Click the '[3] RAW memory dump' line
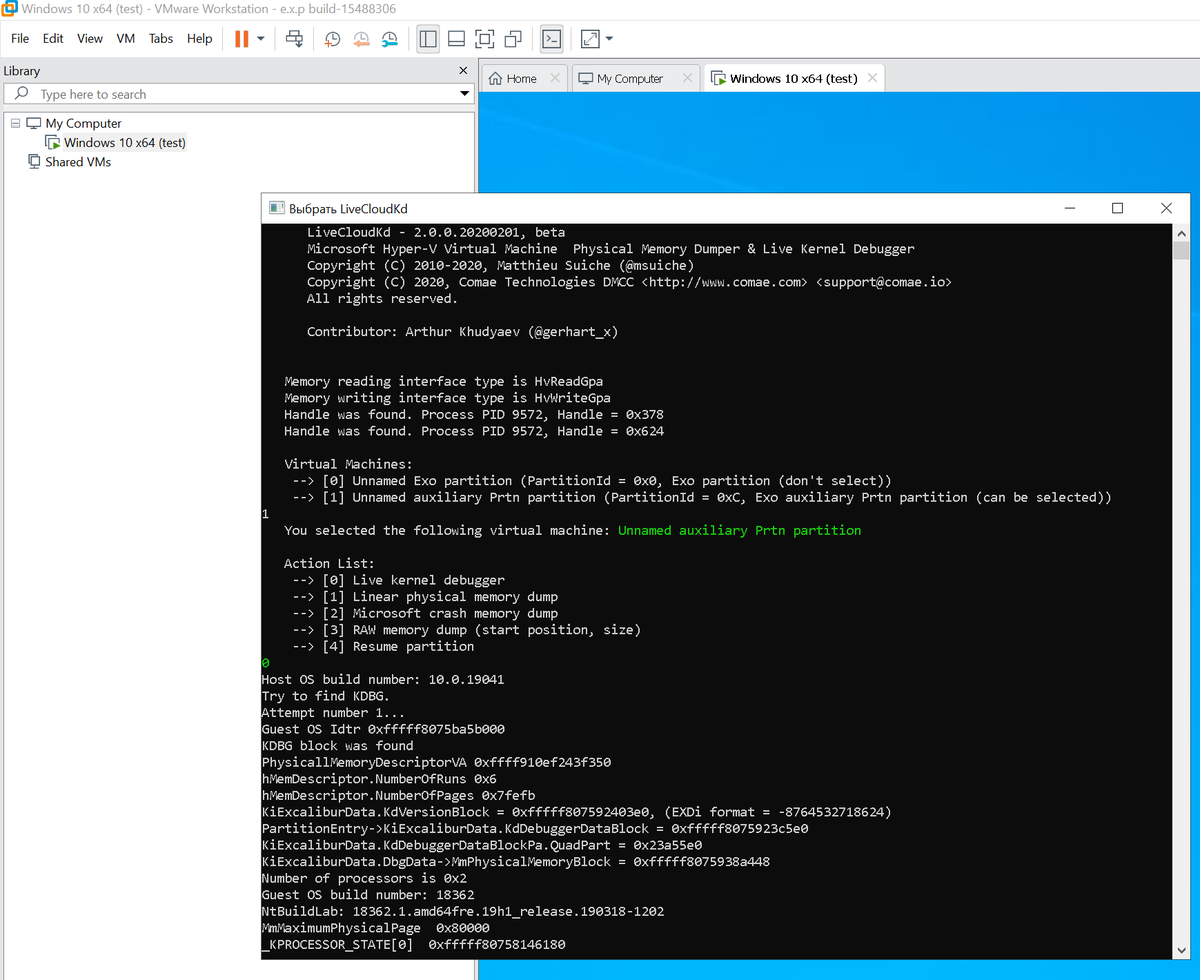This screenshot has height=980, width=1200. click(467, 630)
